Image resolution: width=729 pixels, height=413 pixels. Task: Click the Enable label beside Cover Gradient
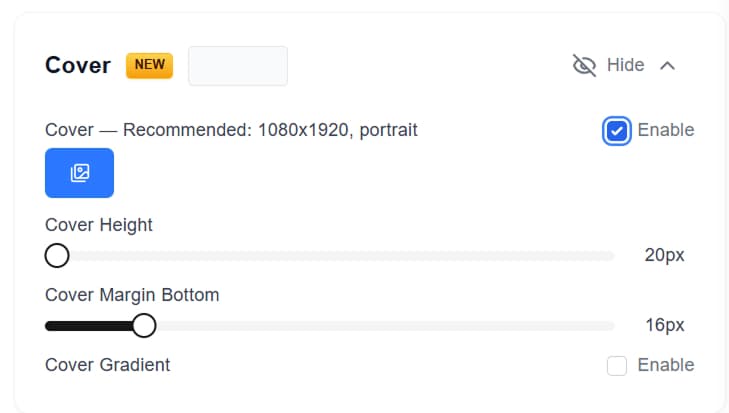click(665, 365)
